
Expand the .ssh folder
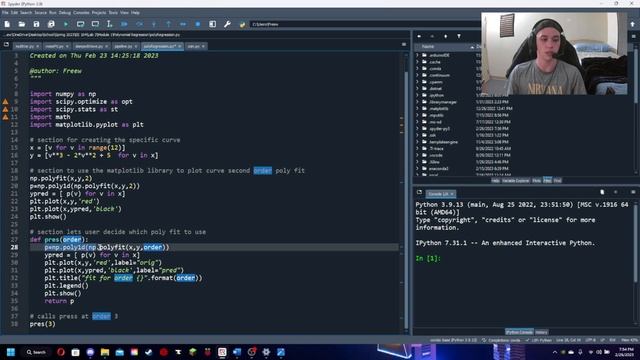[x=418, y=135]
